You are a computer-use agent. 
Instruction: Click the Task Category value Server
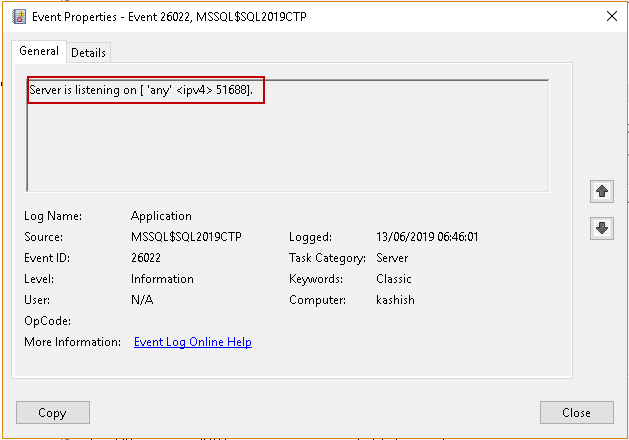tap(392, 258)
